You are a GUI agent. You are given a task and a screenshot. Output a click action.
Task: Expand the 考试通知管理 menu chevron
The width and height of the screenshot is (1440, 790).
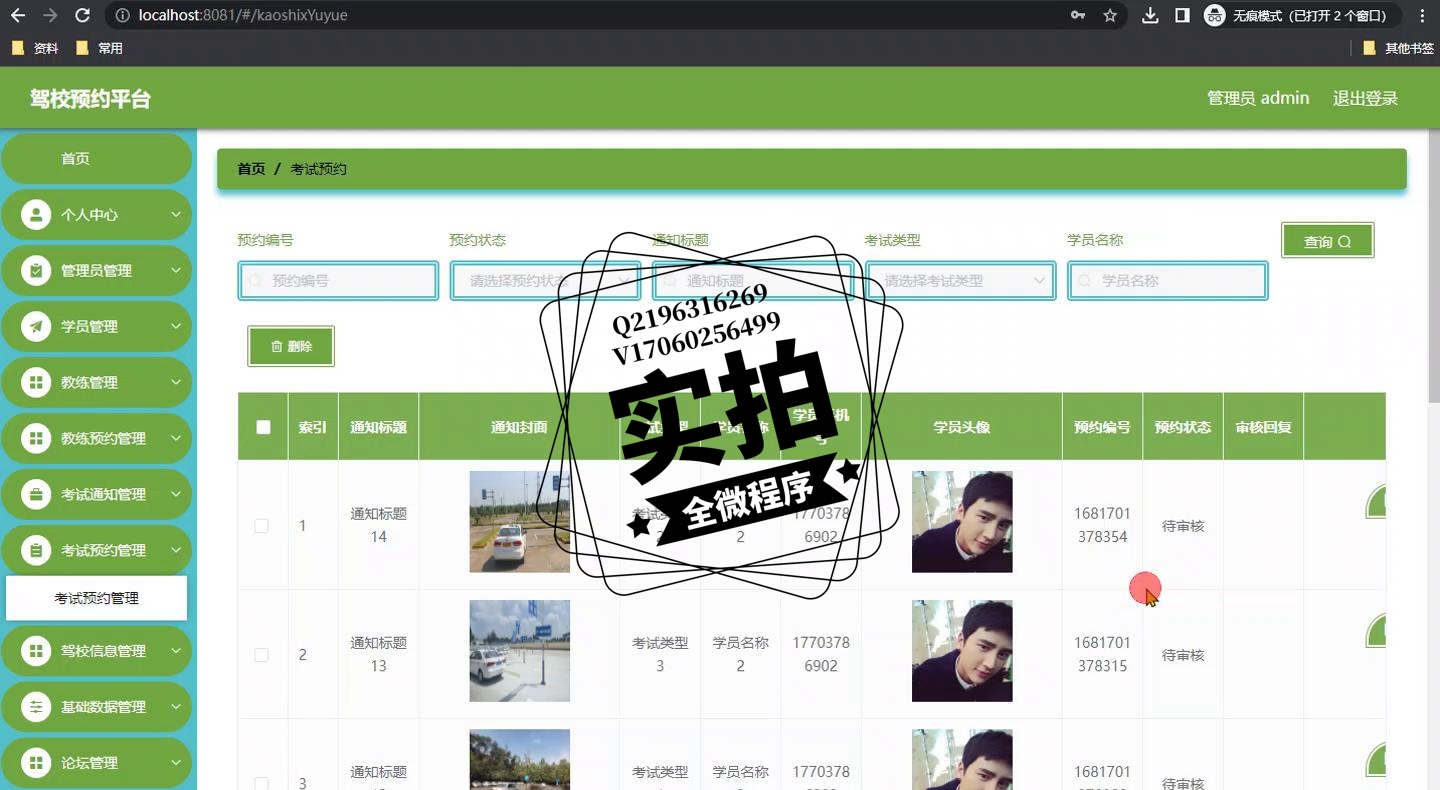click(x=176, y=495)
